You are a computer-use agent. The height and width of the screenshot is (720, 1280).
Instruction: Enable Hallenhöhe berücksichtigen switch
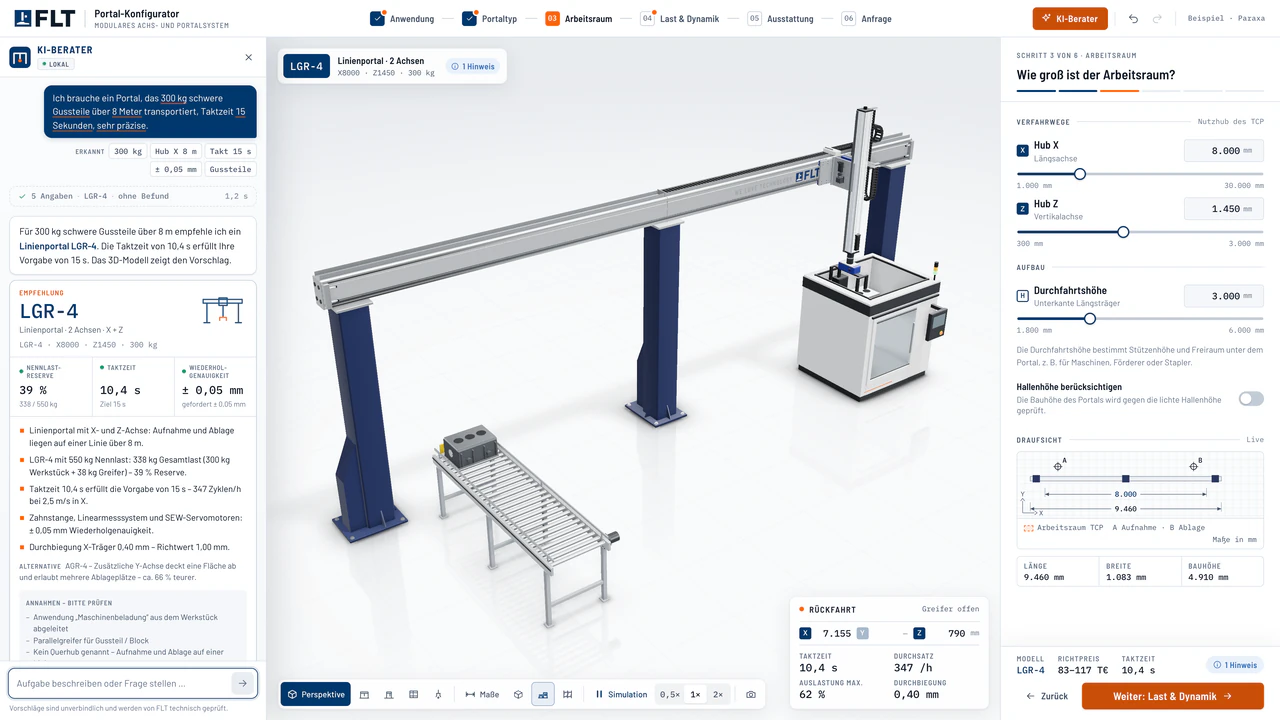(1251, 398)
